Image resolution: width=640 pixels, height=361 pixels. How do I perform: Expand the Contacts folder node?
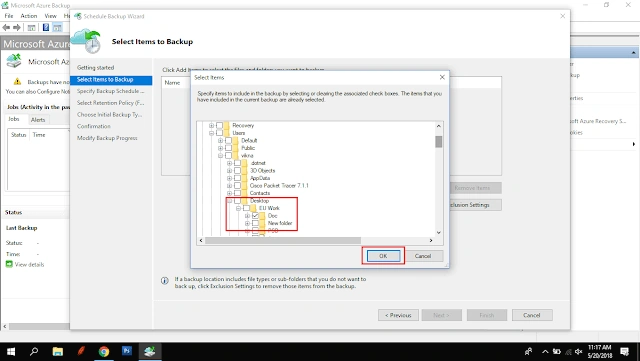229,193
